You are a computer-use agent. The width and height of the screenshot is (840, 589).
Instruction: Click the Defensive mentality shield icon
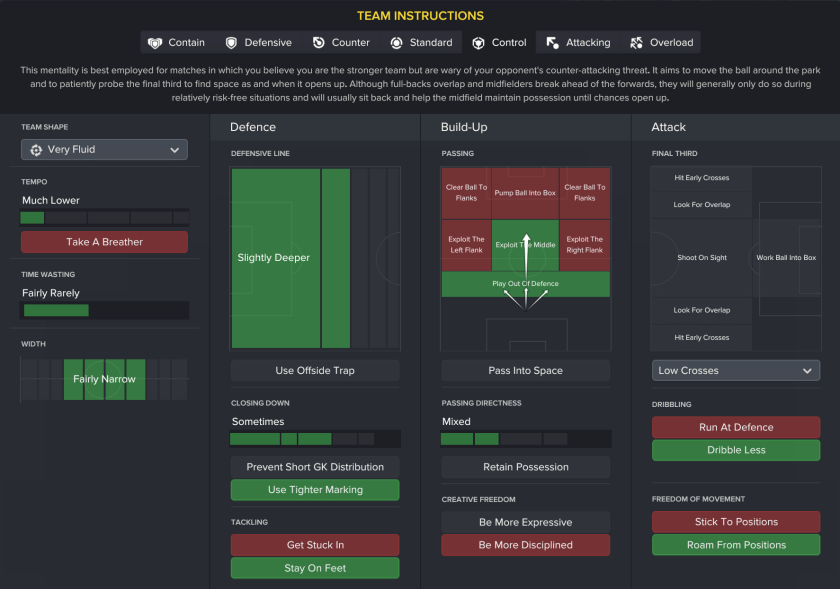[231, 43]
